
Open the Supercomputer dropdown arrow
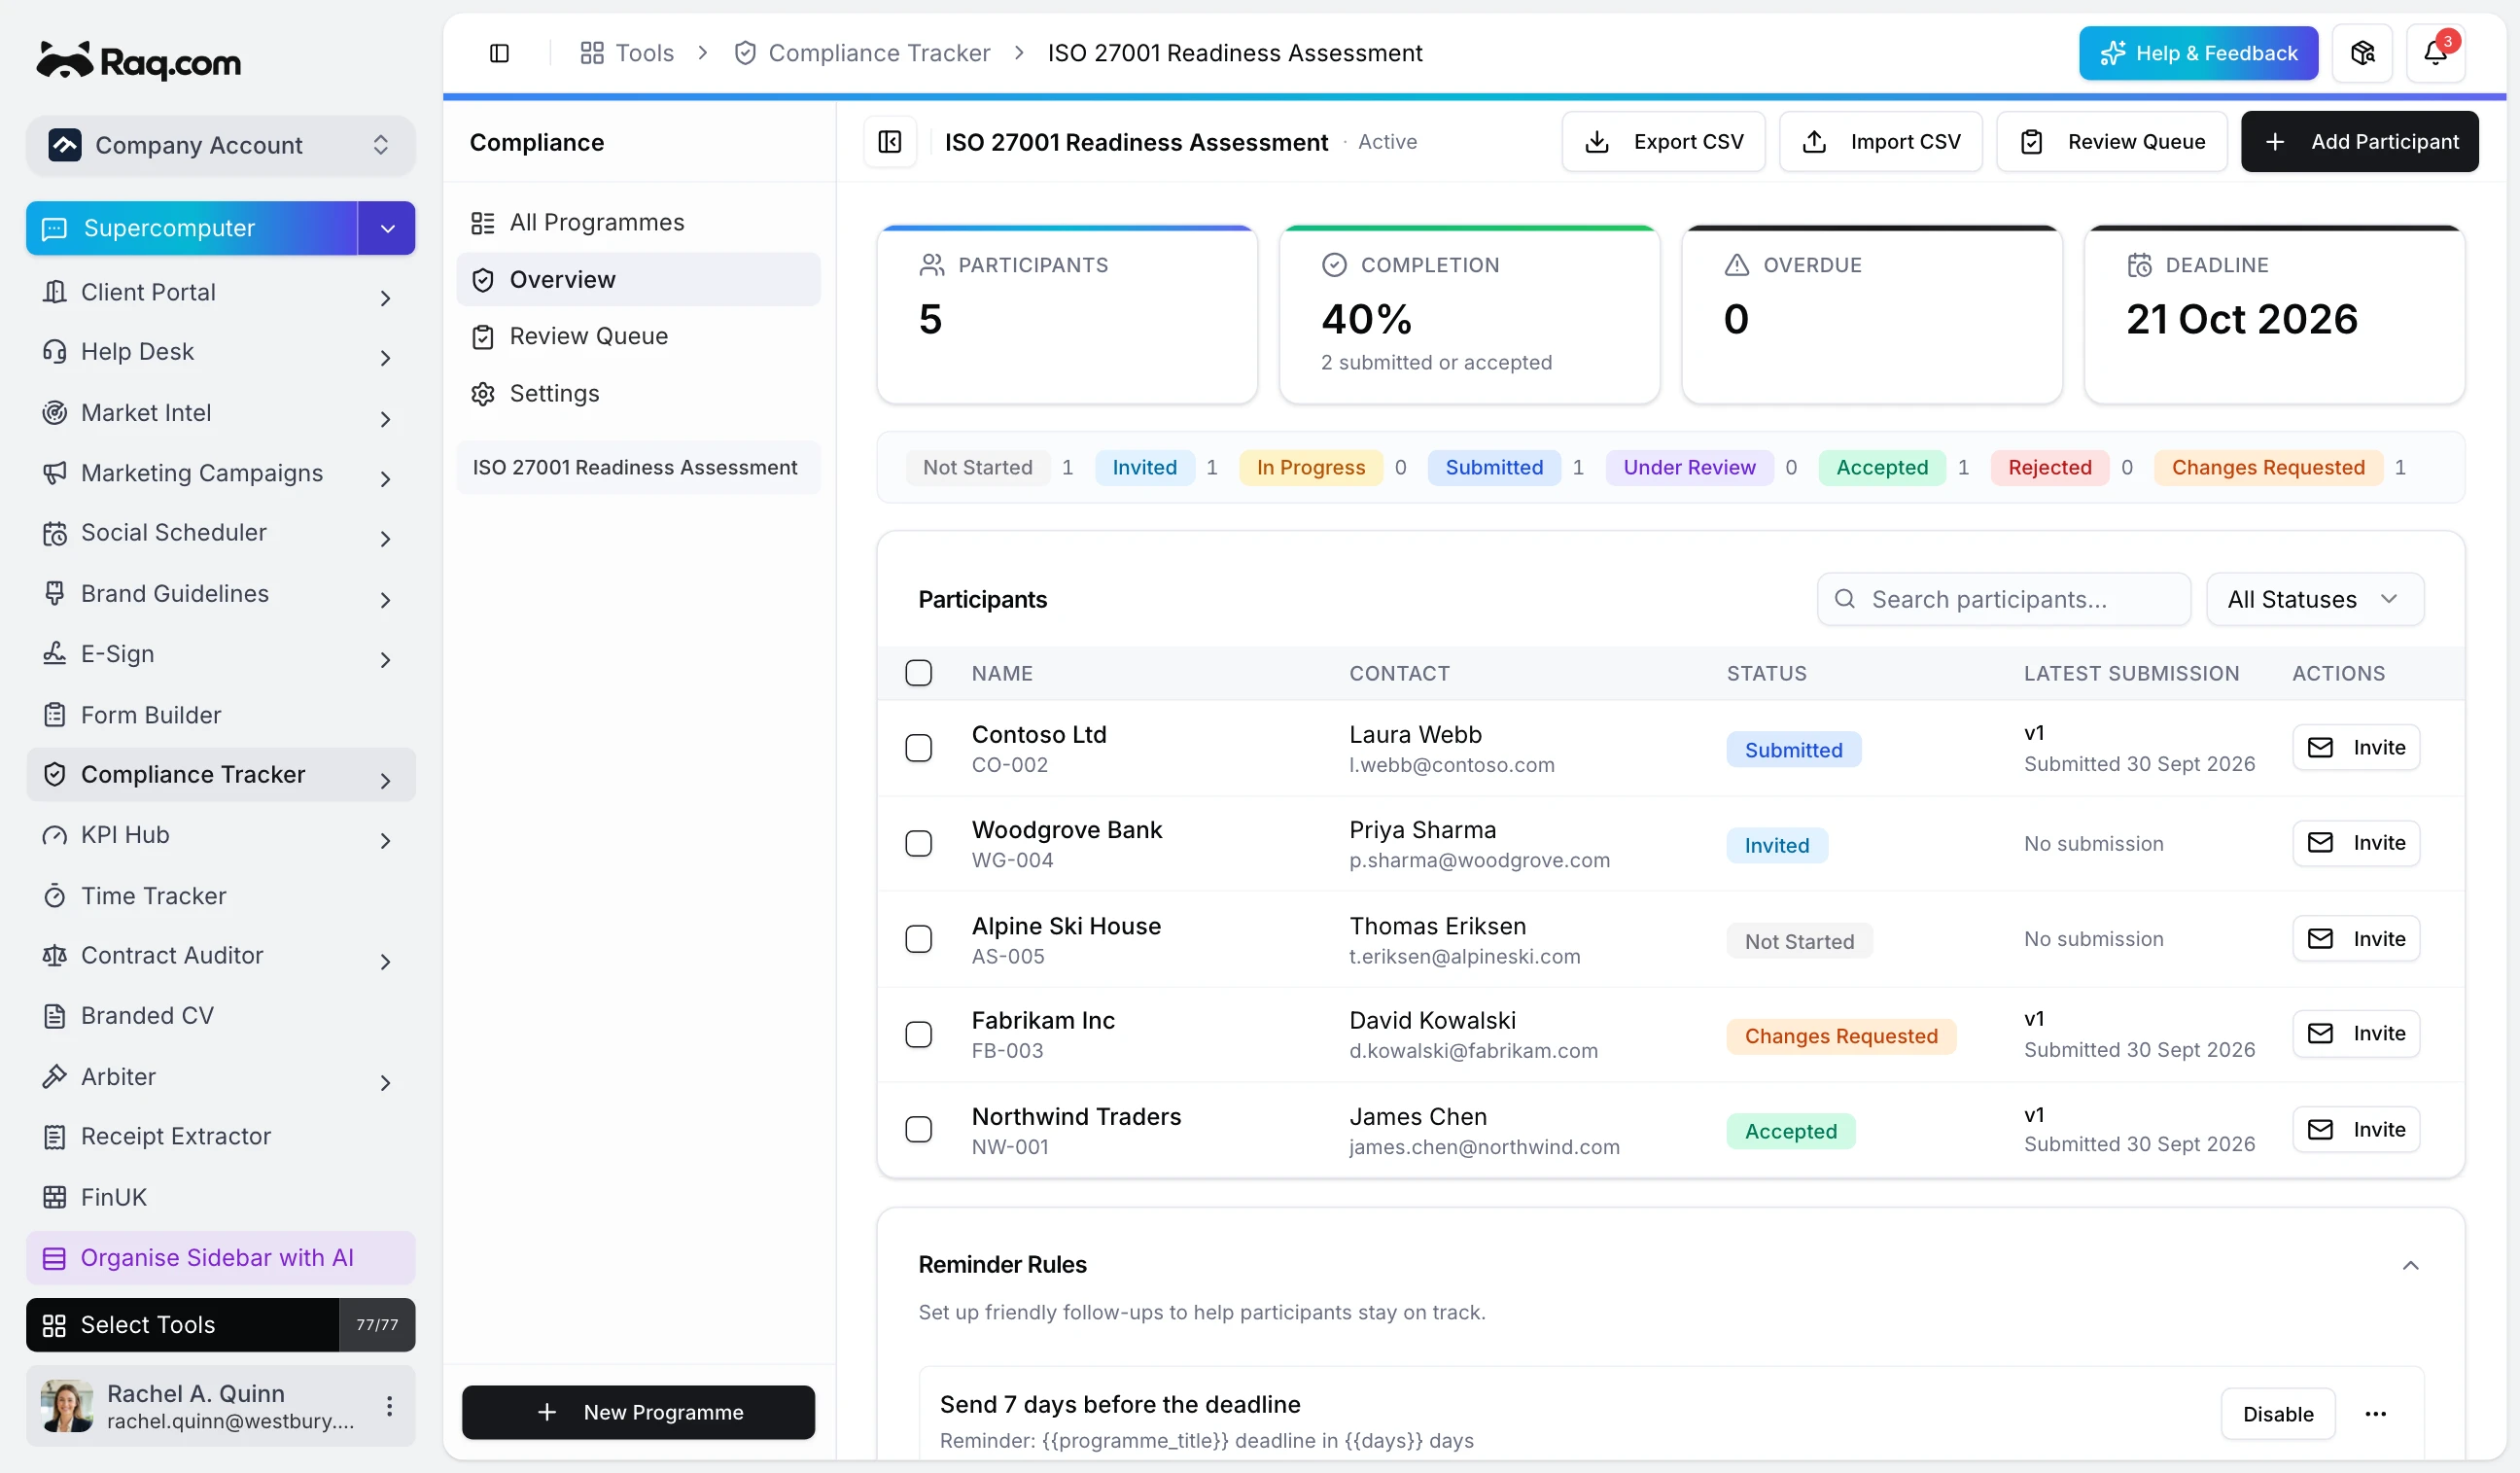pyautogui.click(x=387, y=228)
